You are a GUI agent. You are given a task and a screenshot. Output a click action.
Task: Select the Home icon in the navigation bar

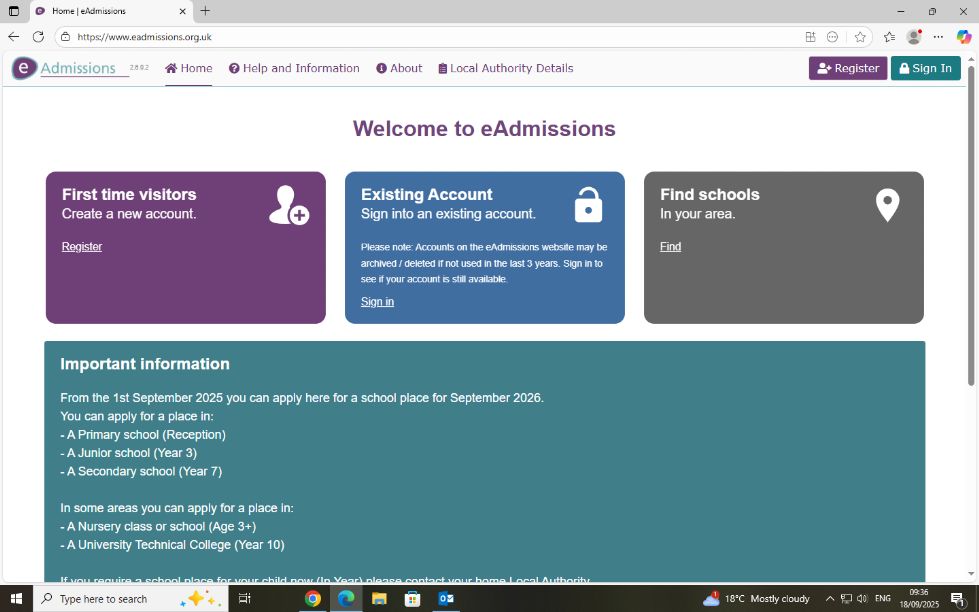tap(172, 68)
